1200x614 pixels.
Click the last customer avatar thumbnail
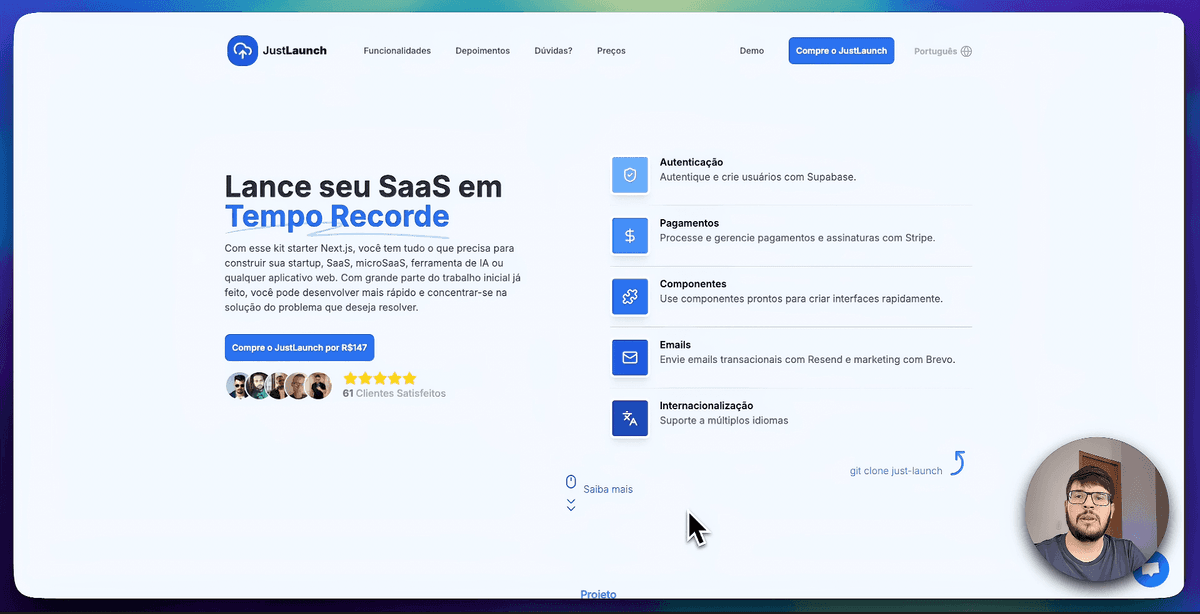pyautogui.click(x=319, y=386)
